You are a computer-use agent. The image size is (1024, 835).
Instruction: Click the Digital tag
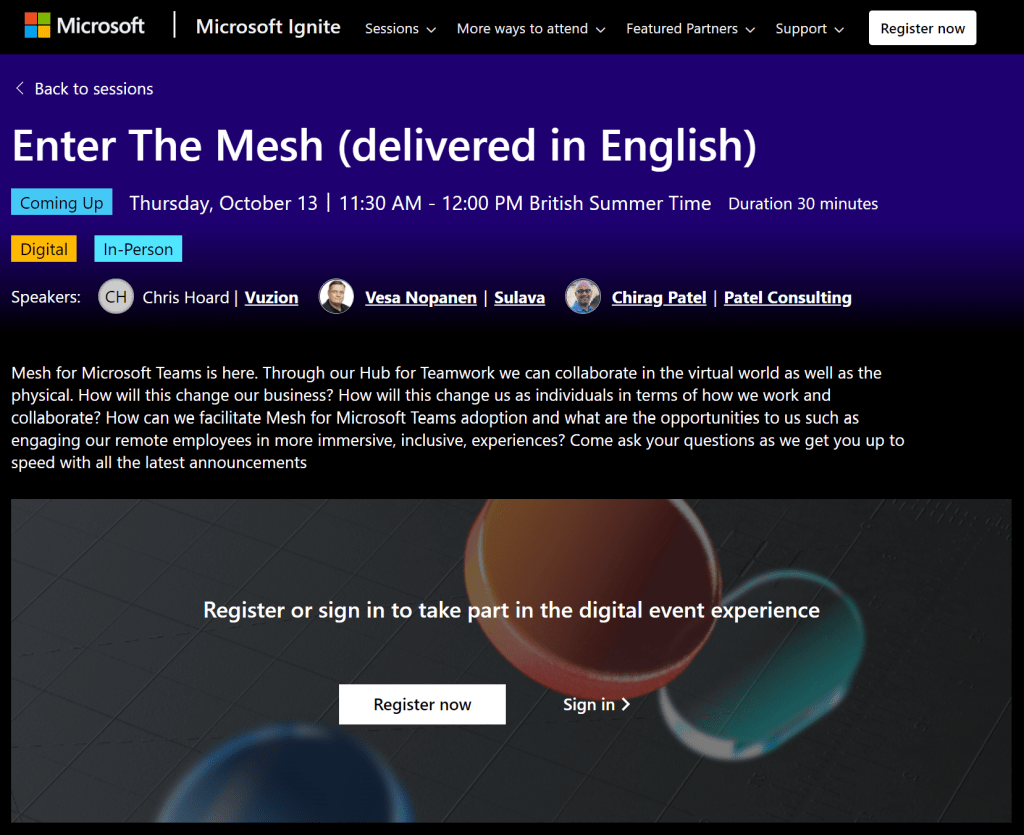44,249
